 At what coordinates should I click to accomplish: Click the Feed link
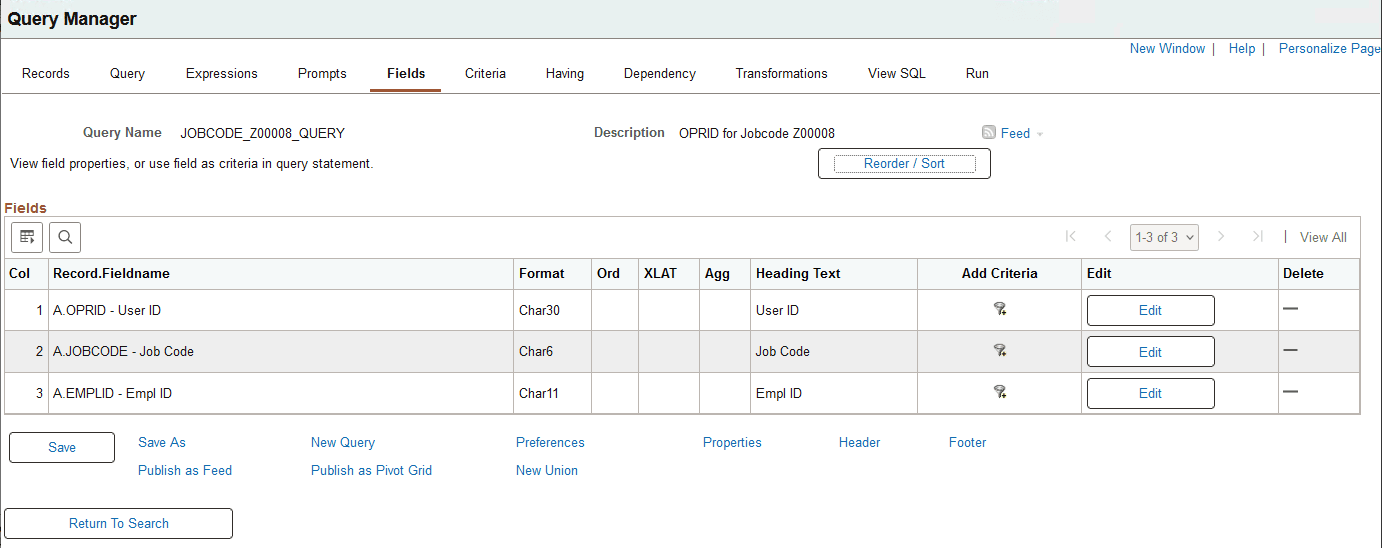click(x=1015, y=133)
